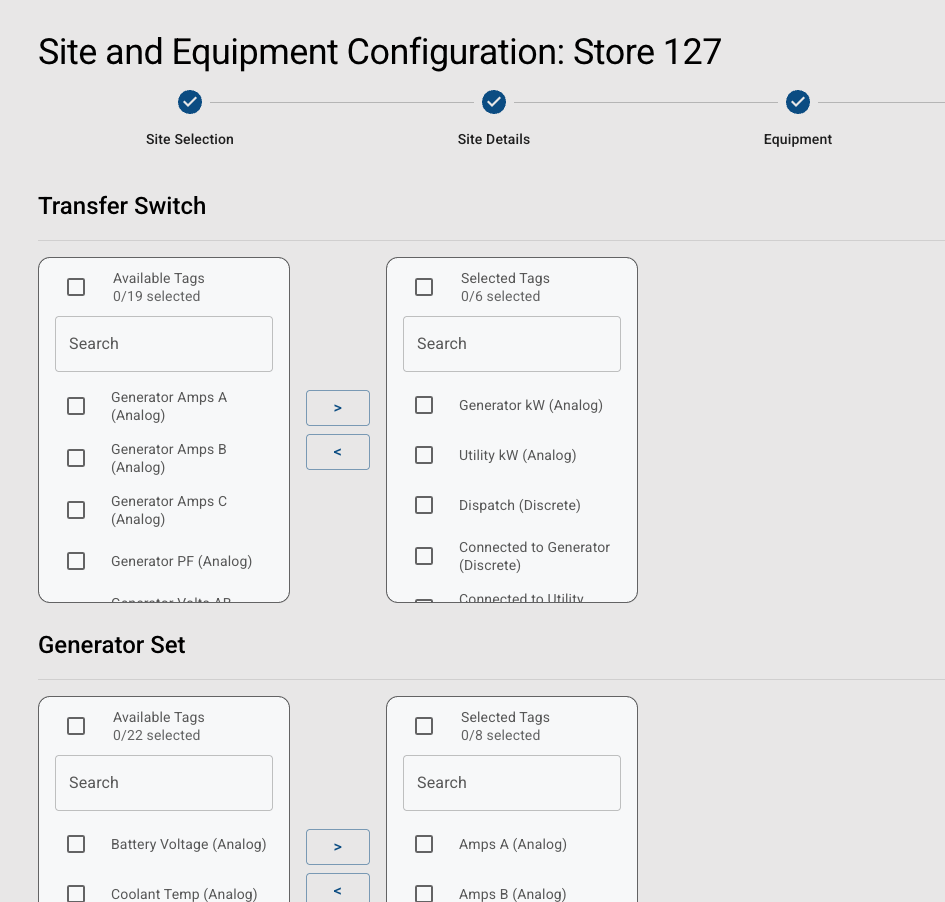Check the Battery Voltage (Analog) tag
Viewport: 945px width, 902px height.
tap(76, 844)
